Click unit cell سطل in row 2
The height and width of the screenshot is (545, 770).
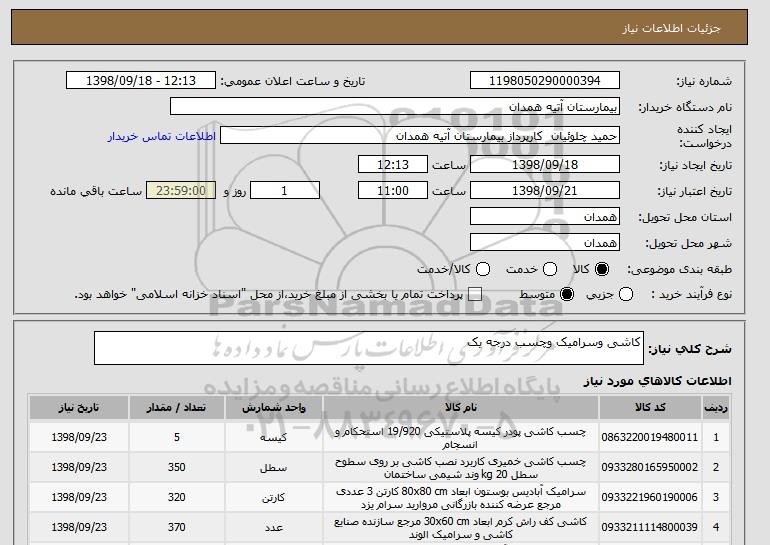click(273, 467)
